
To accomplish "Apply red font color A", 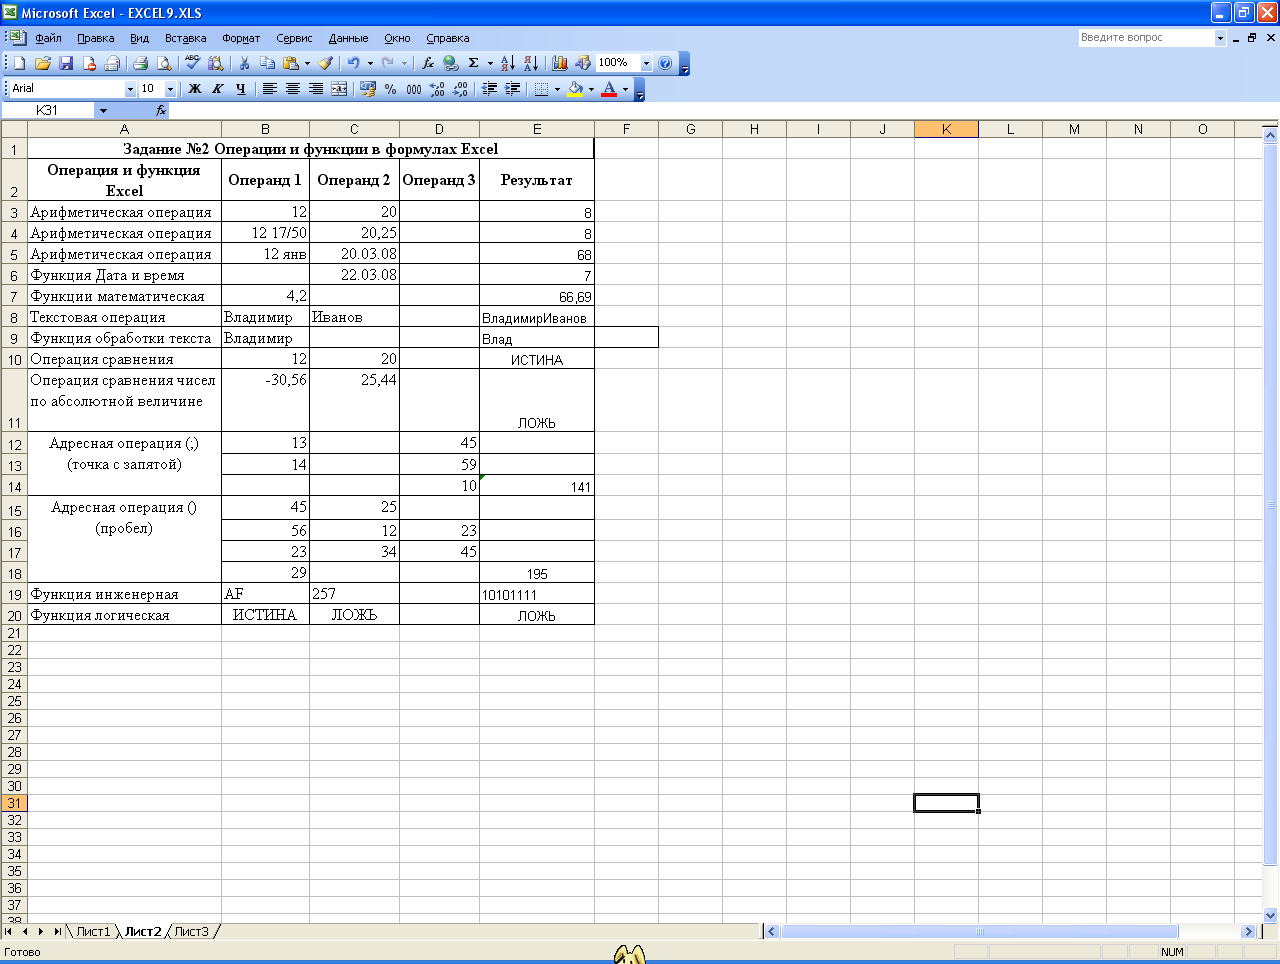I will [x=609, y=89].
